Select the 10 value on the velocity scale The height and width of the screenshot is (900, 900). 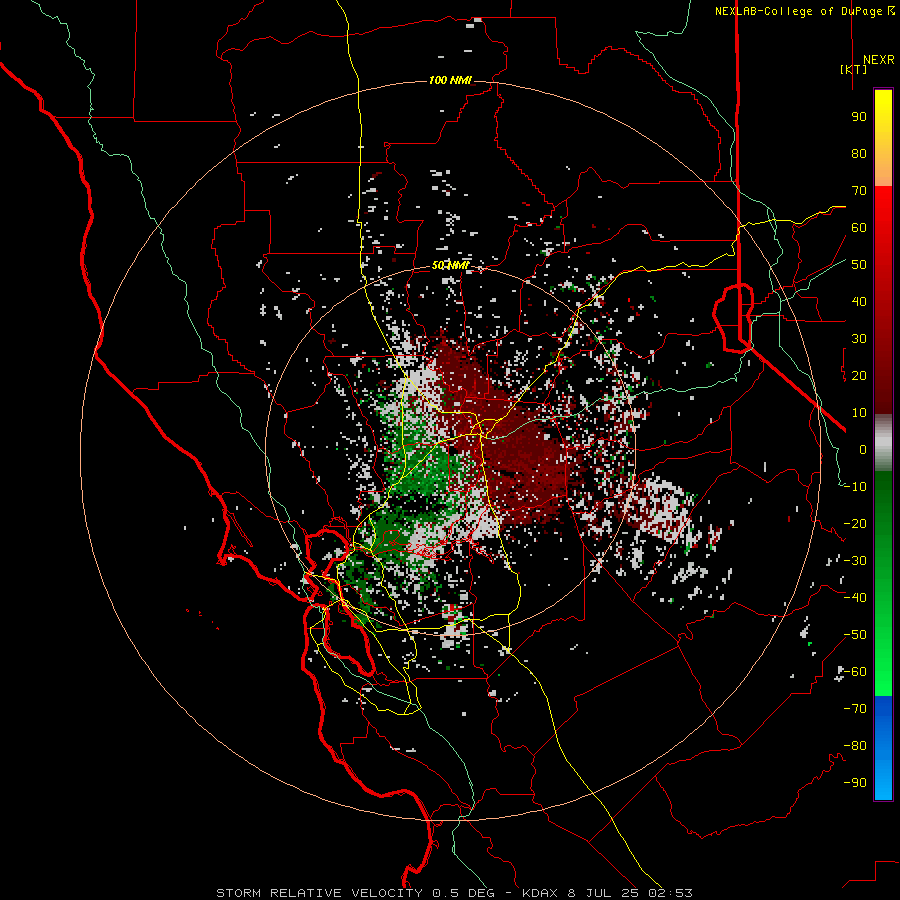pyautogui.click(x=859, y=413)
